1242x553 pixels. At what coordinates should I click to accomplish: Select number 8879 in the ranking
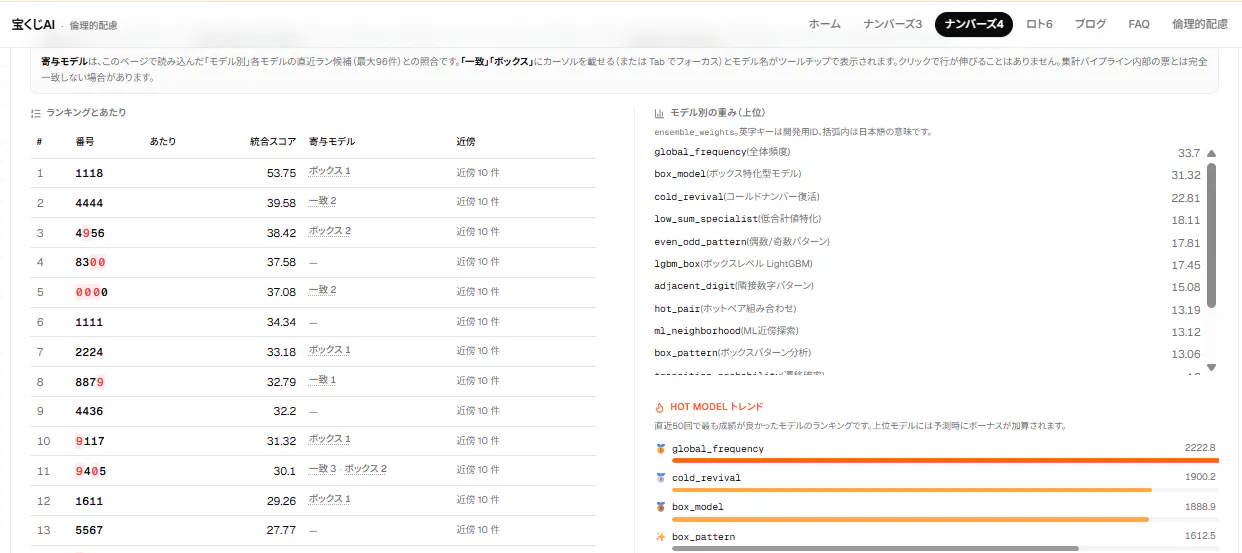tap(89, 382)
